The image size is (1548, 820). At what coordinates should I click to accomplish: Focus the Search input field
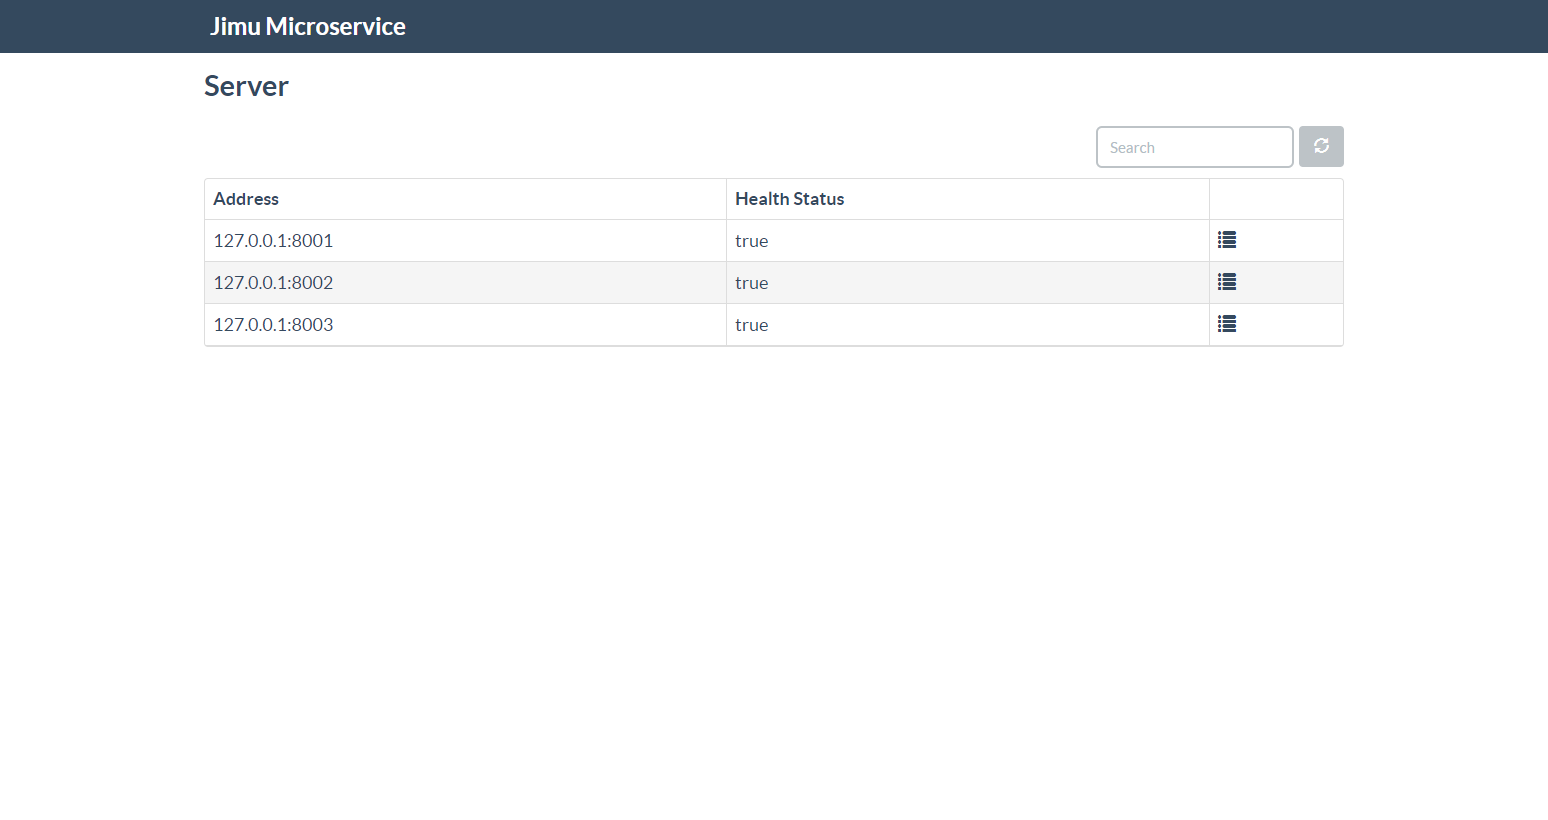1195,147
